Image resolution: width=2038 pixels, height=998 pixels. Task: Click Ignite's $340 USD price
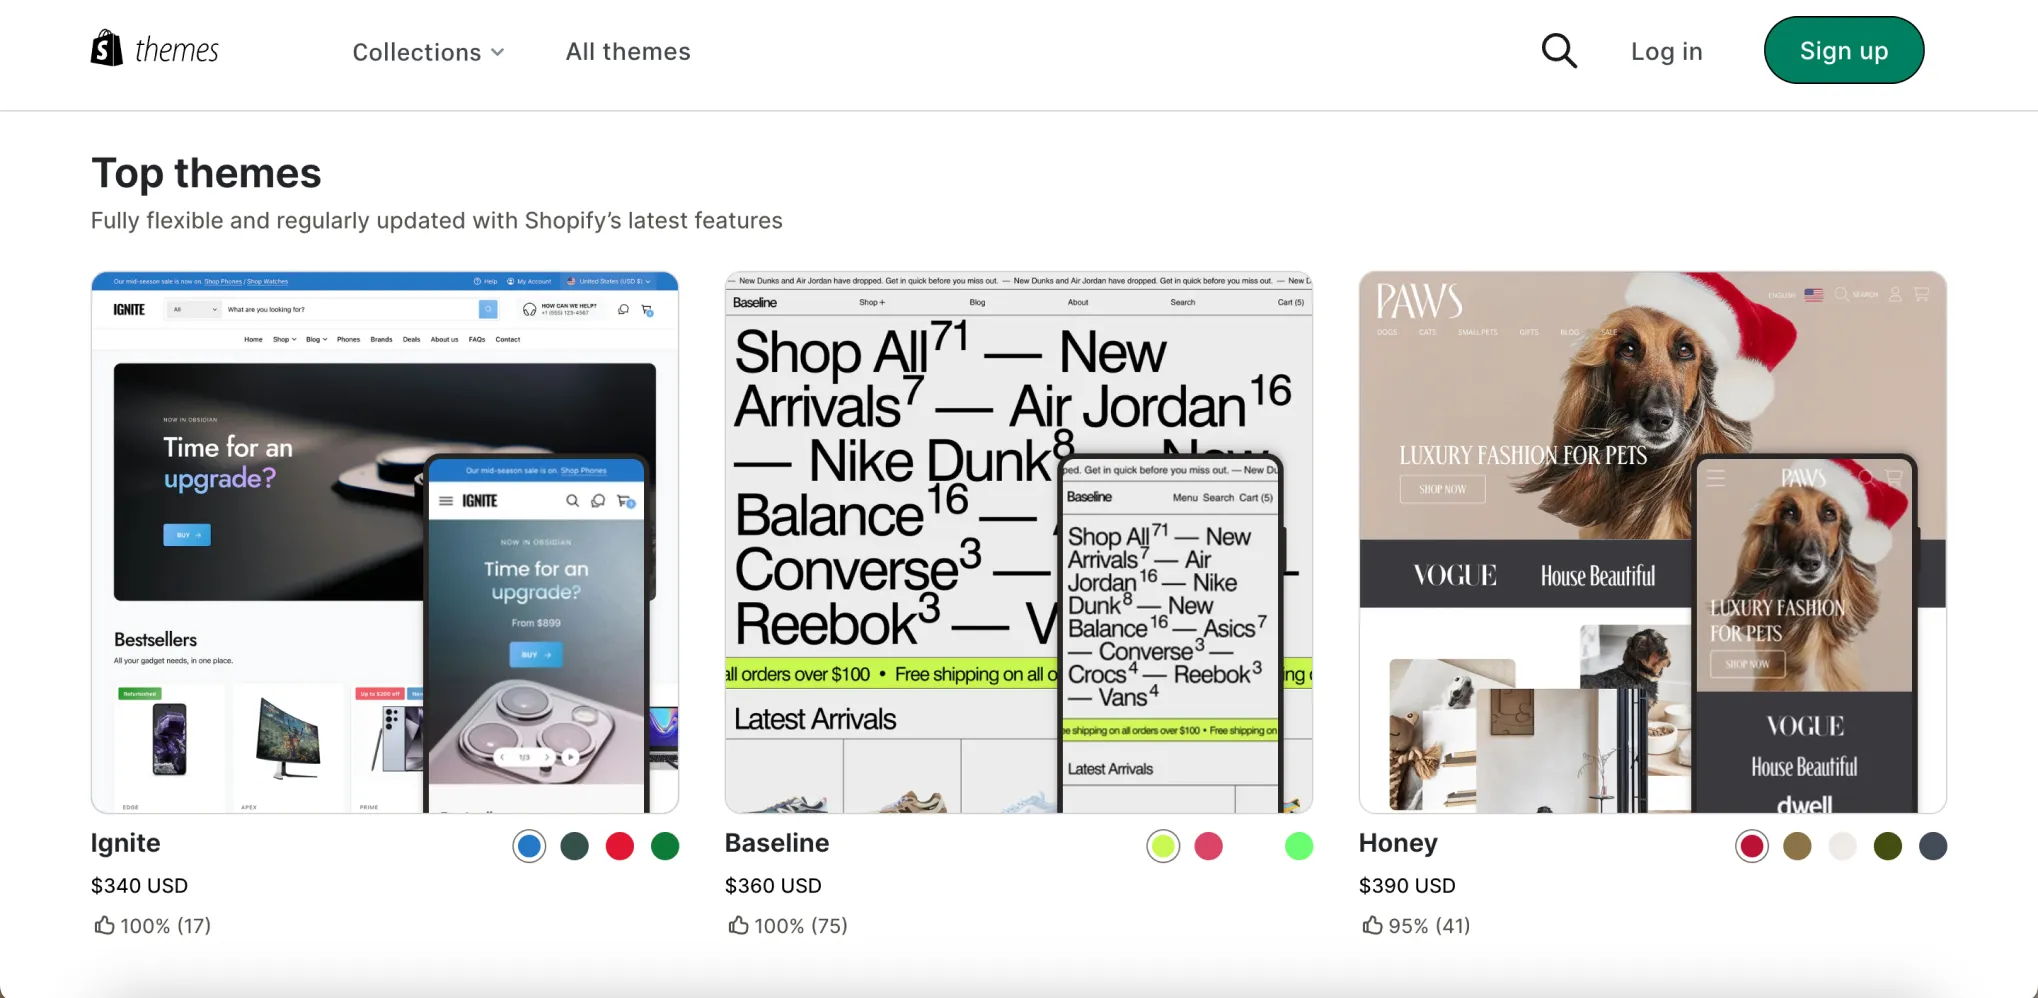(139, 885)
